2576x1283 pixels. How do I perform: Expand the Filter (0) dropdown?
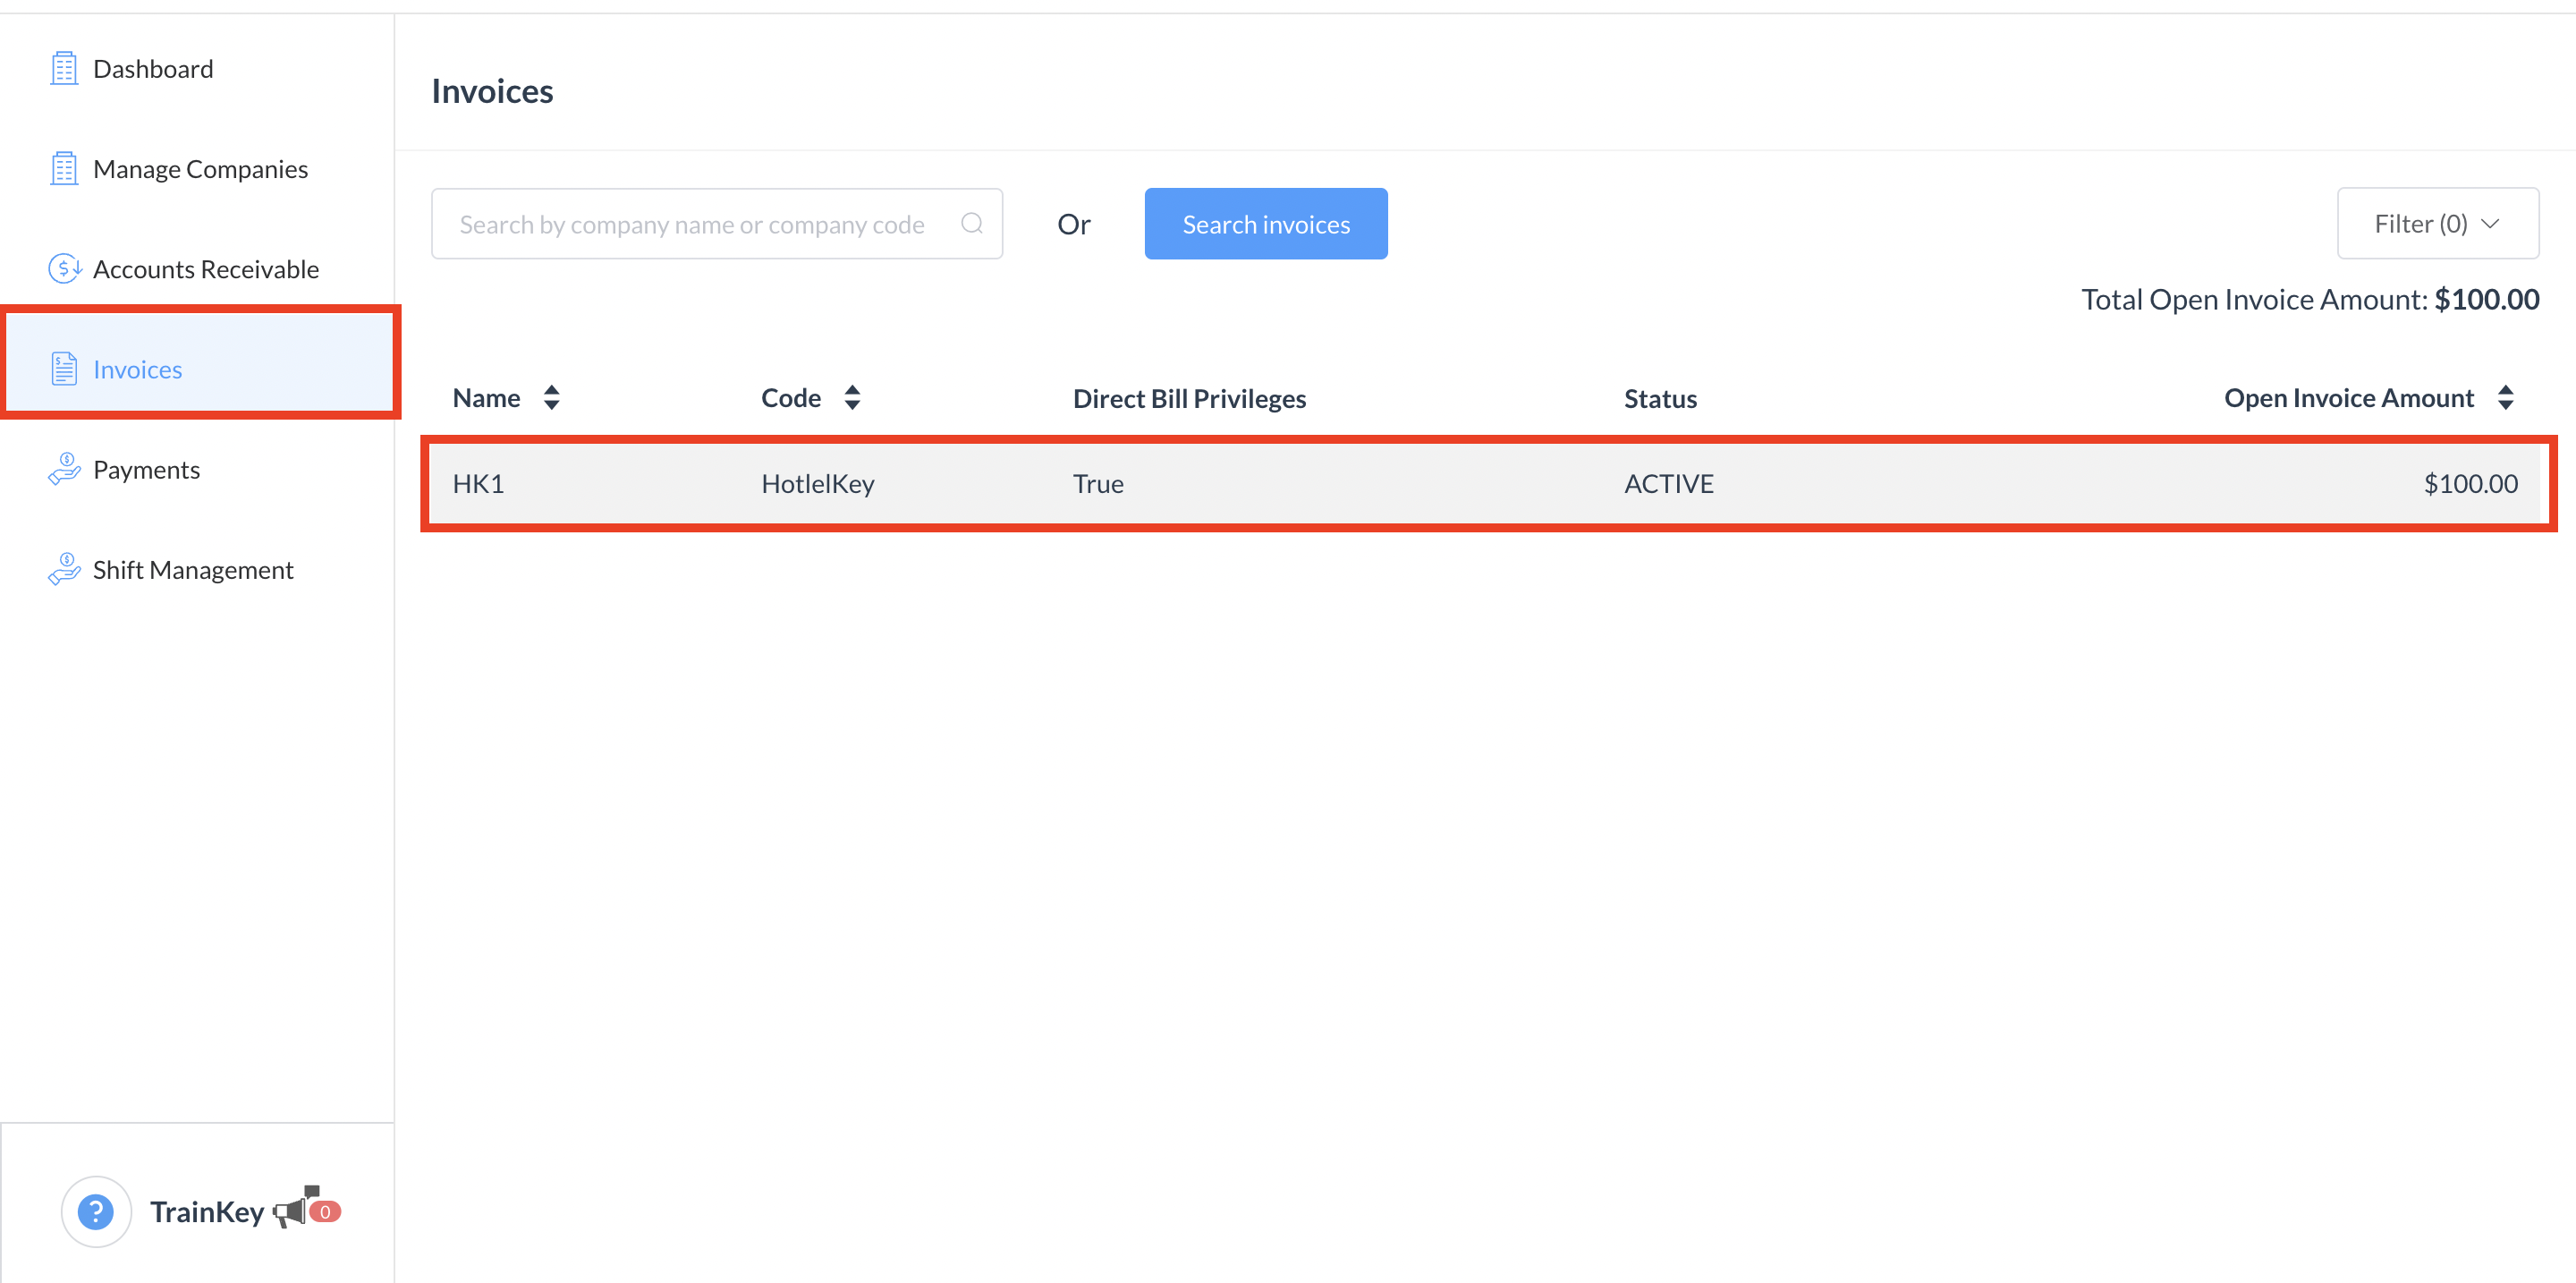(2436, 223)
